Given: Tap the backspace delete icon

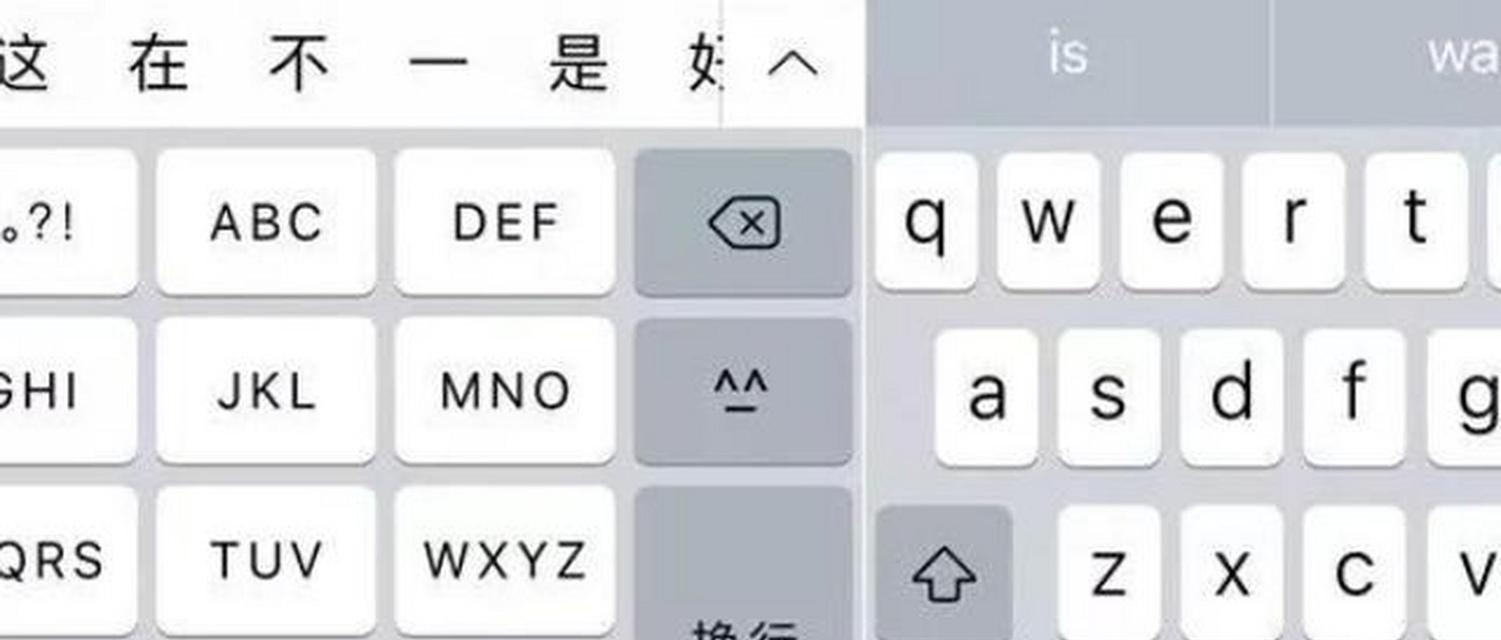Looking at the screenshot, I should (x=744, y=222).
